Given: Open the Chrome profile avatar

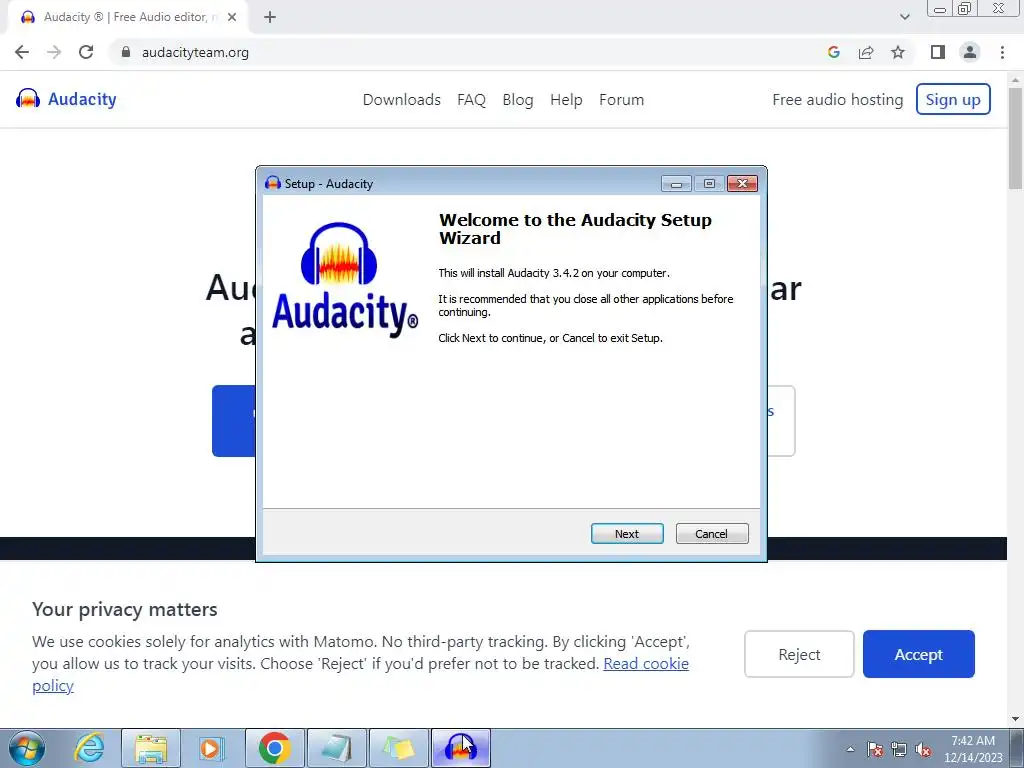Looking at the screenshot, I should 970,52.
